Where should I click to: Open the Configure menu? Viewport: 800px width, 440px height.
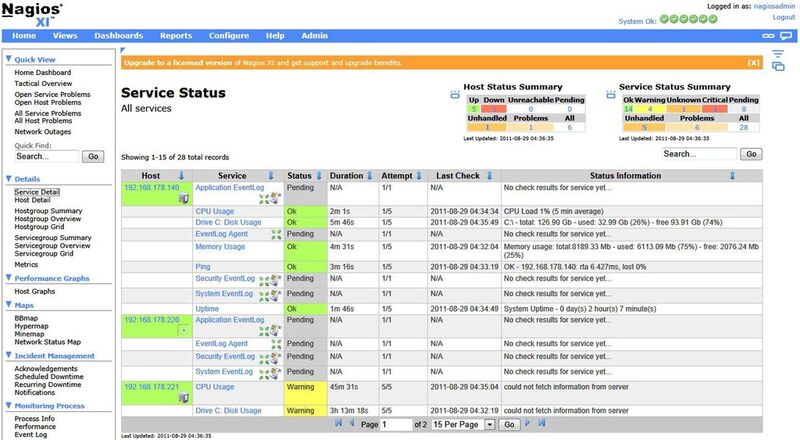pyautogui.click(x=229, y=35)
